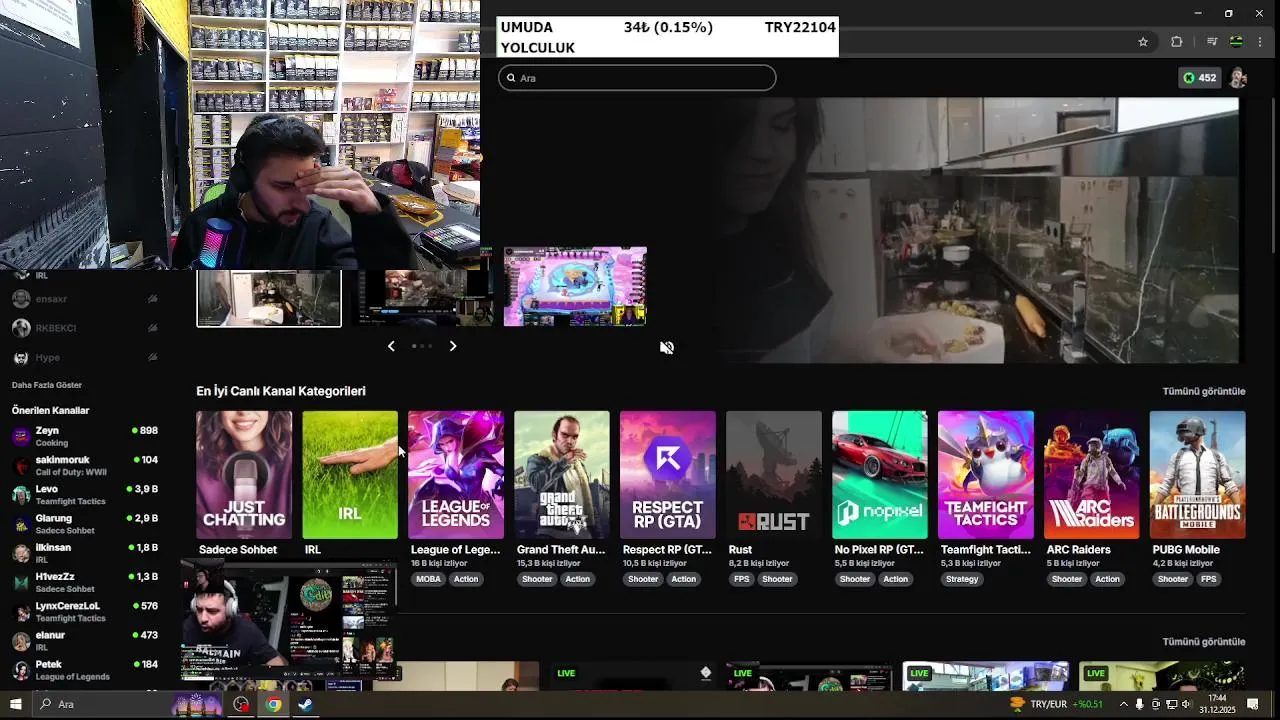Click the MOBA tag under League of Legends
This screenshot has height=720, width=1280.
tap(428, 579)
